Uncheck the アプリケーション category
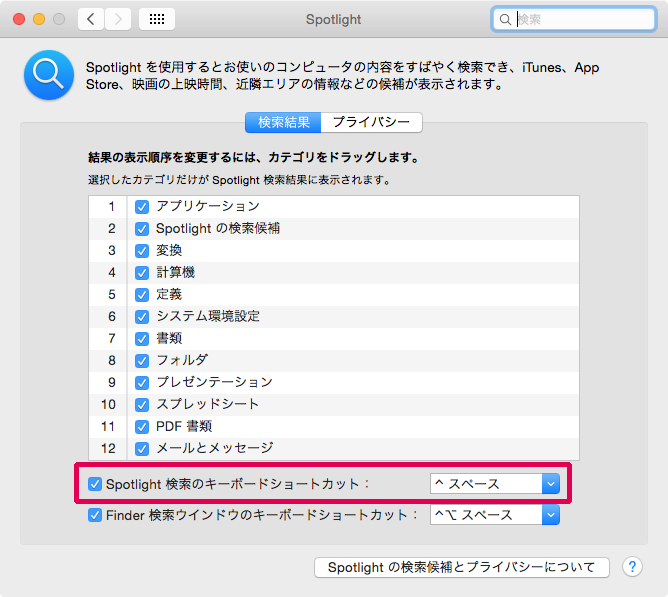 (142, 207)
